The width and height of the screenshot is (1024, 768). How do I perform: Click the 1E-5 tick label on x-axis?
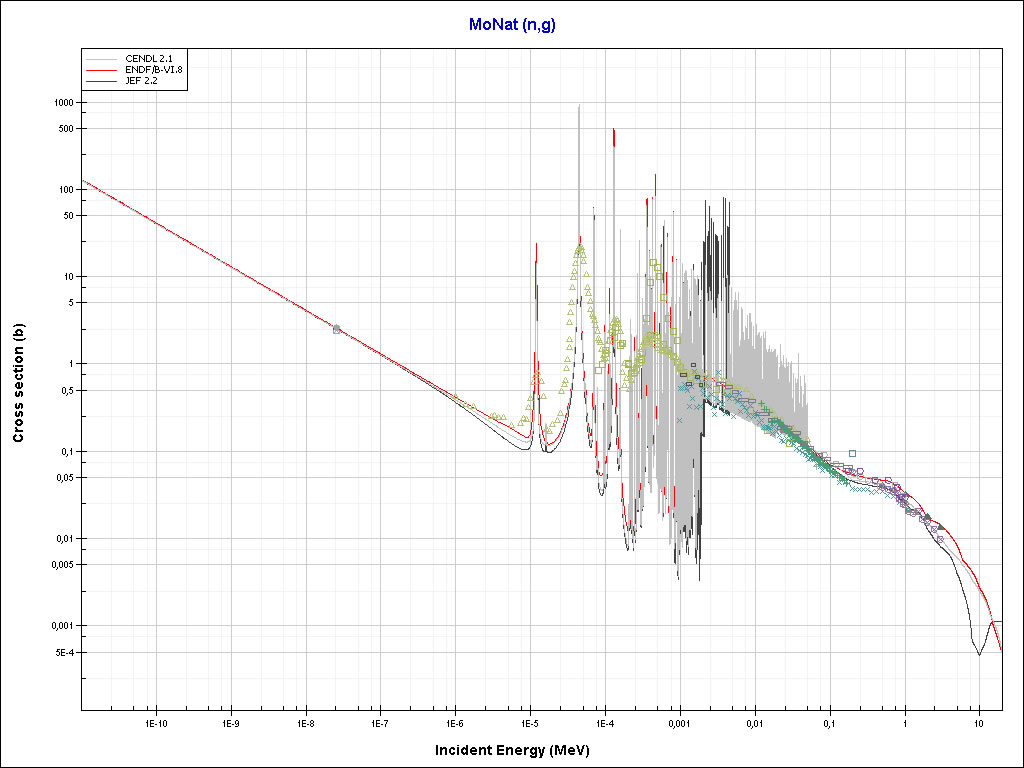point(530,721)
